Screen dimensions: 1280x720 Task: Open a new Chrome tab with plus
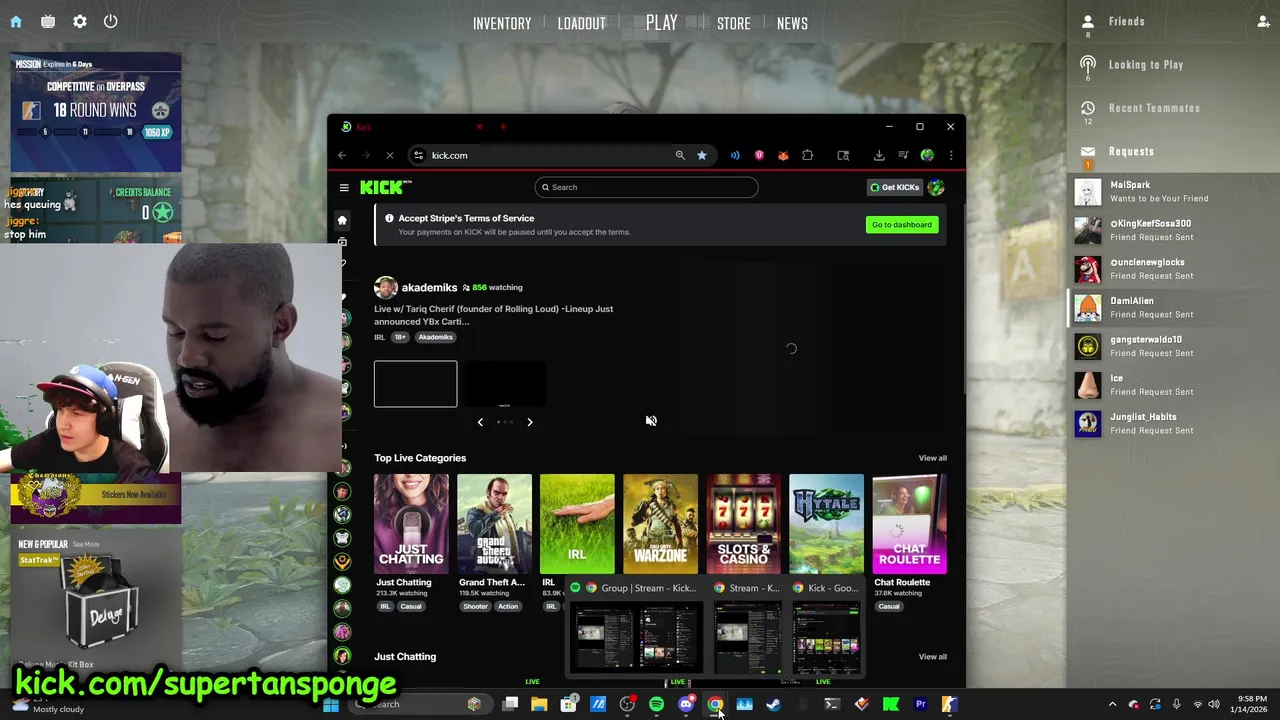tap(503, 127)
